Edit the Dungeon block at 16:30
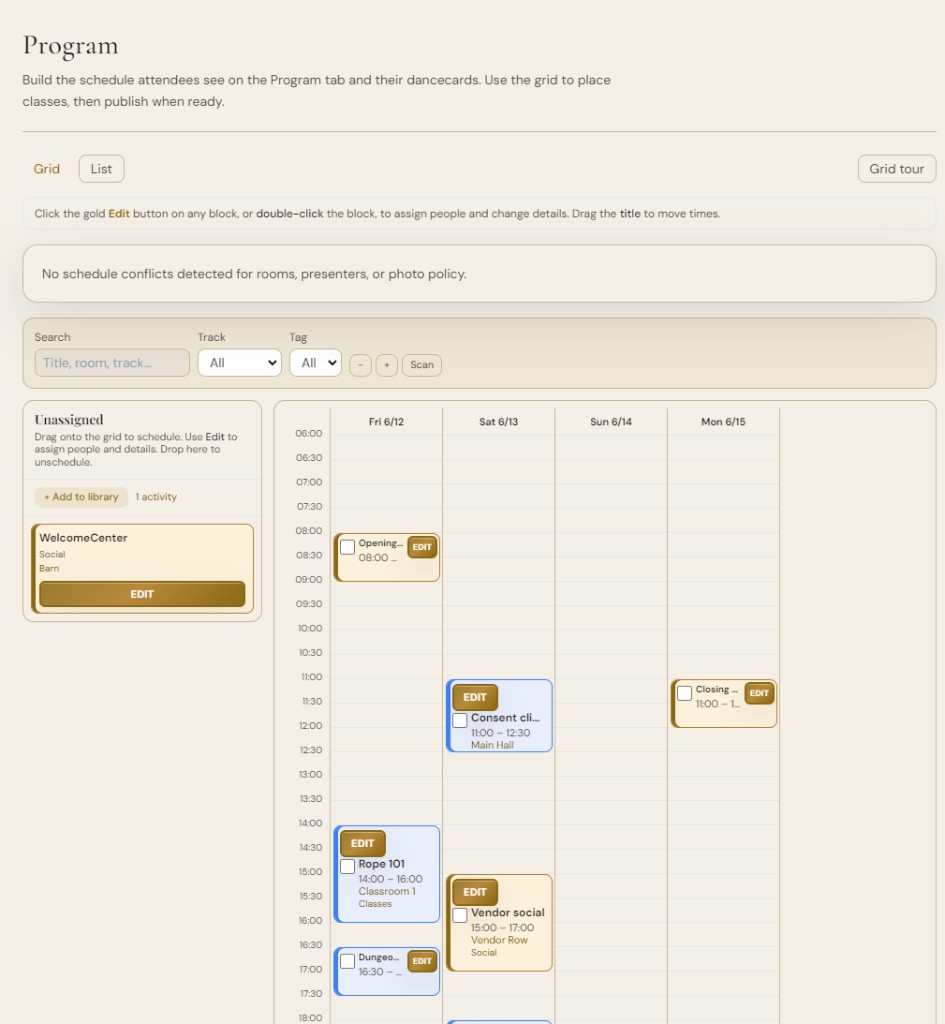Viewport: 945px width, 1024px height. point(422,961)
